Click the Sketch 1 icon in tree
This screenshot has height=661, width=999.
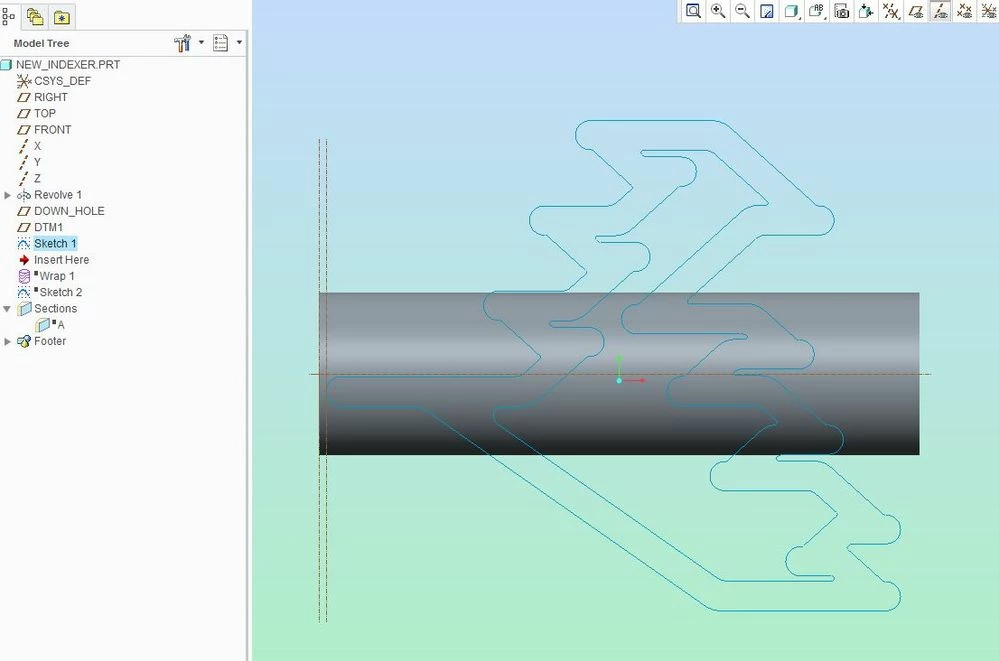[24, 243]
